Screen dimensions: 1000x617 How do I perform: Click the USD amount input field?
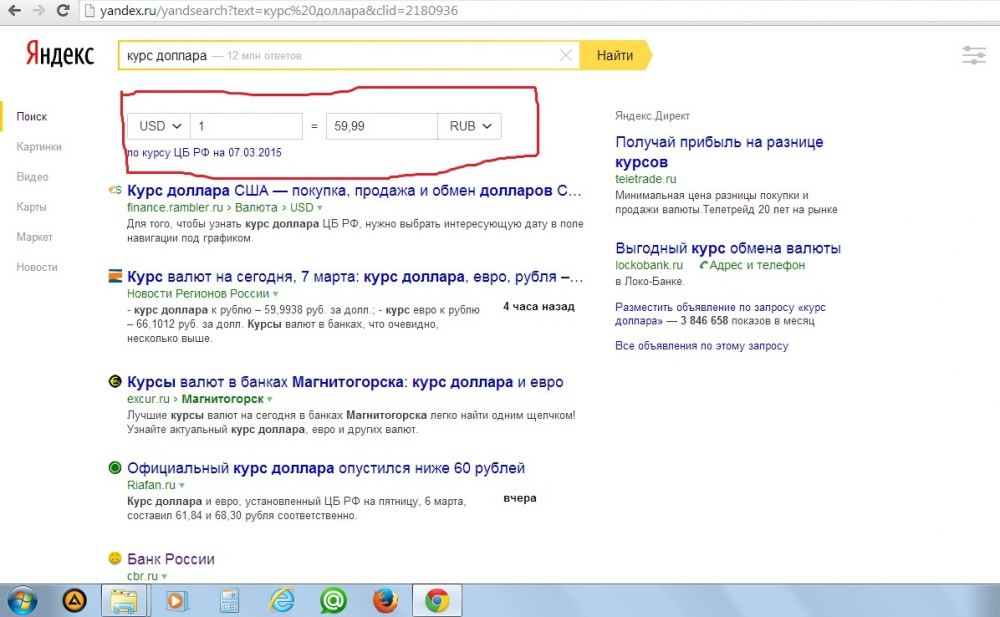pyautogui.click(x=246, y=126)
